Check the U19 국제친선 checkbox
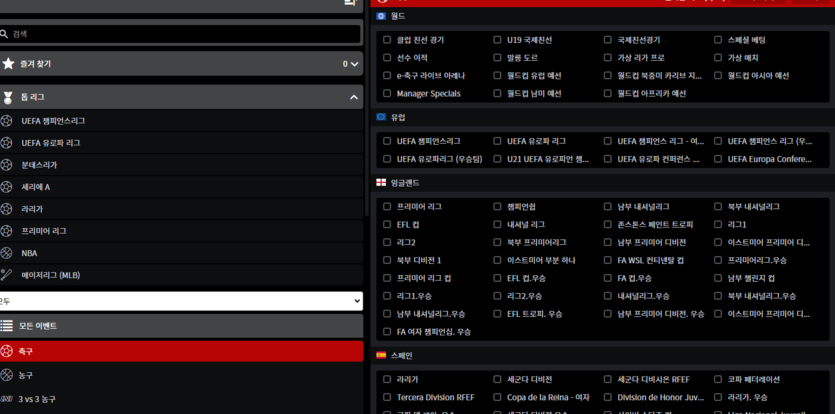 [x=497, y=39]
